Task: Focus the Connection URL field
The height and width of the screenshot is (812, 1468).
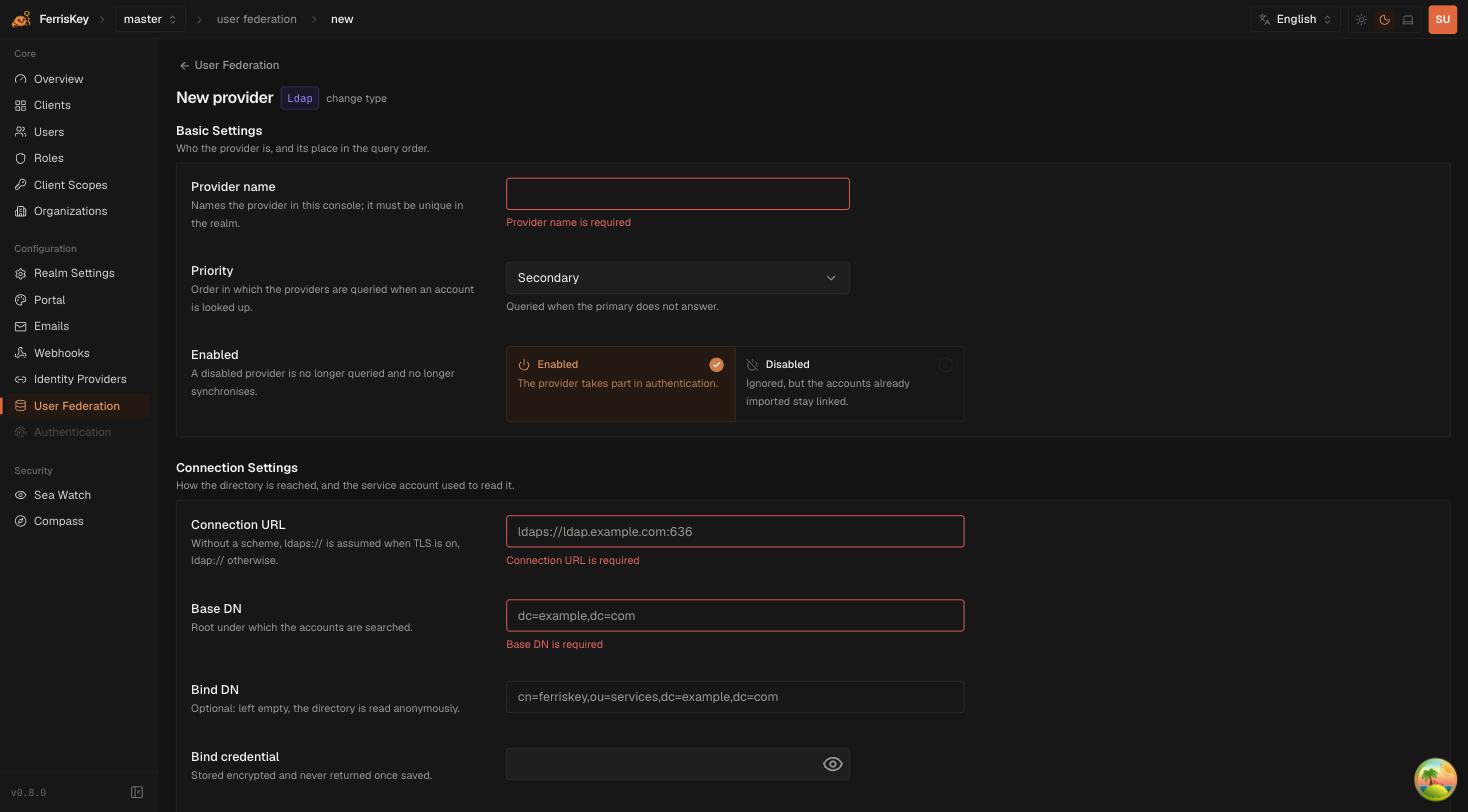Action: (735, 532)
